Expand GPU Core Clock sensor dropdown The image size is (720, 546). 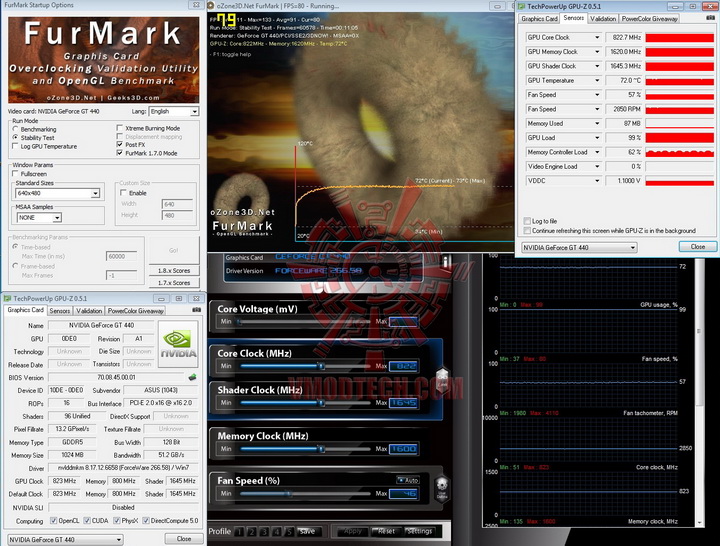(597, 37)
